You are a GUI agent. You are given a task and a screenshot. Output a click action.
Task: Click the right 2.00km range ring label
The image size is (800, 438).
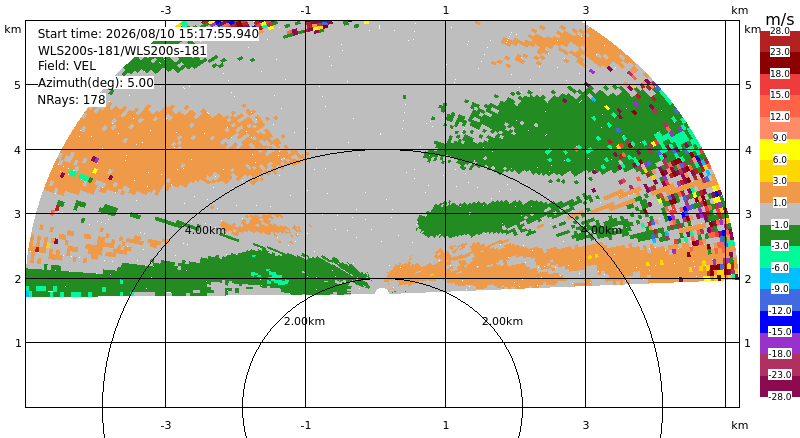503,321
